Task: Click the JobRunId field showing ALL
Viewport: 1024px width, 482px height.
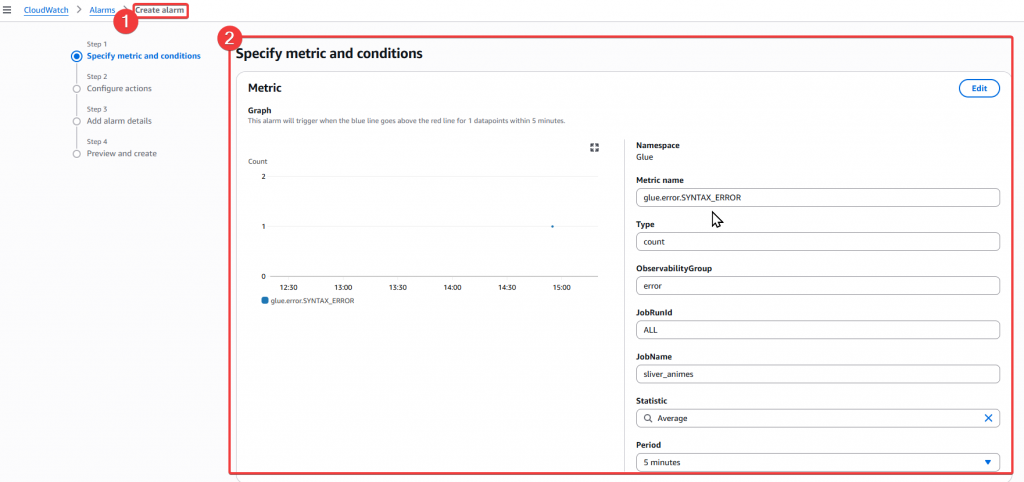Action: tap(818, 329)
